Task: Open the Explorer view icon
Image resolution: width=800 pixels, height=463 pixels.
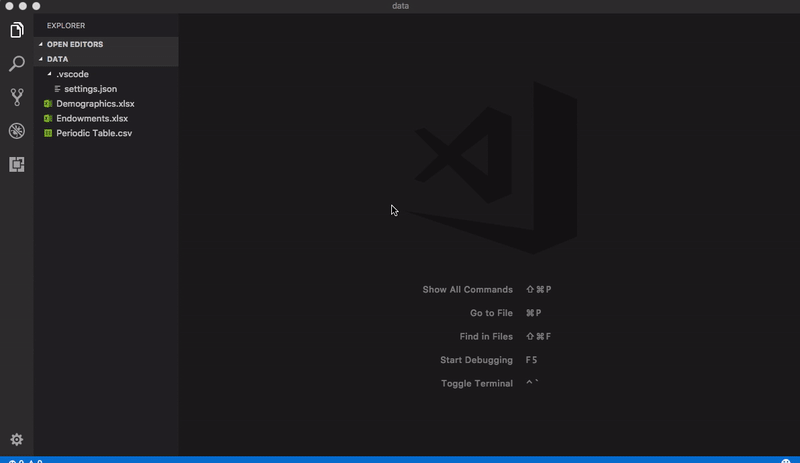Action: pos(17,30)
